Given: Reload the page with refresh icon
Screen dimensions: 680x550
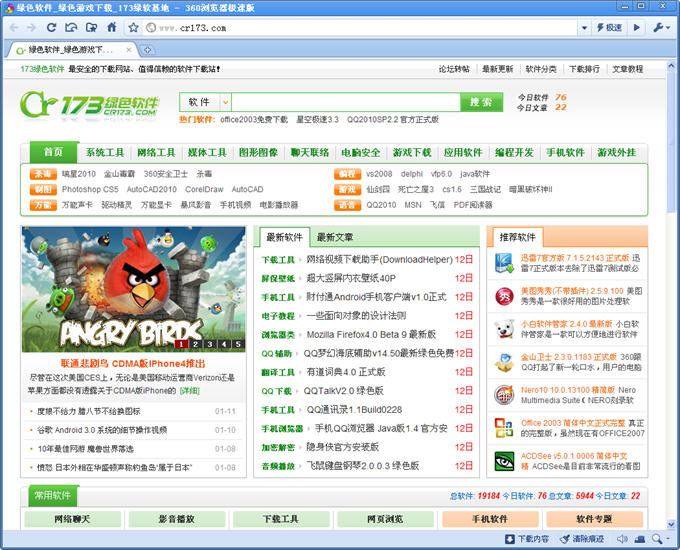Looking at the screenshot, I should [51, 27].
